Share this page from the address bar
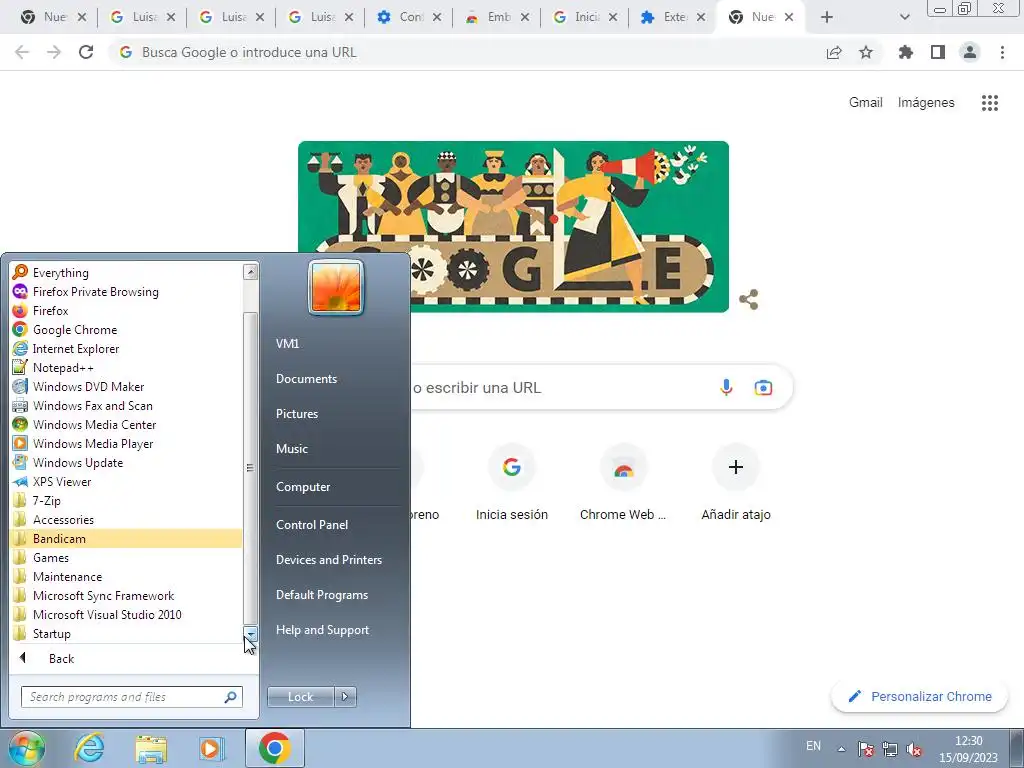Image resolution: width=1024 pixels, height=768 pixels. (x=834, y=52)
